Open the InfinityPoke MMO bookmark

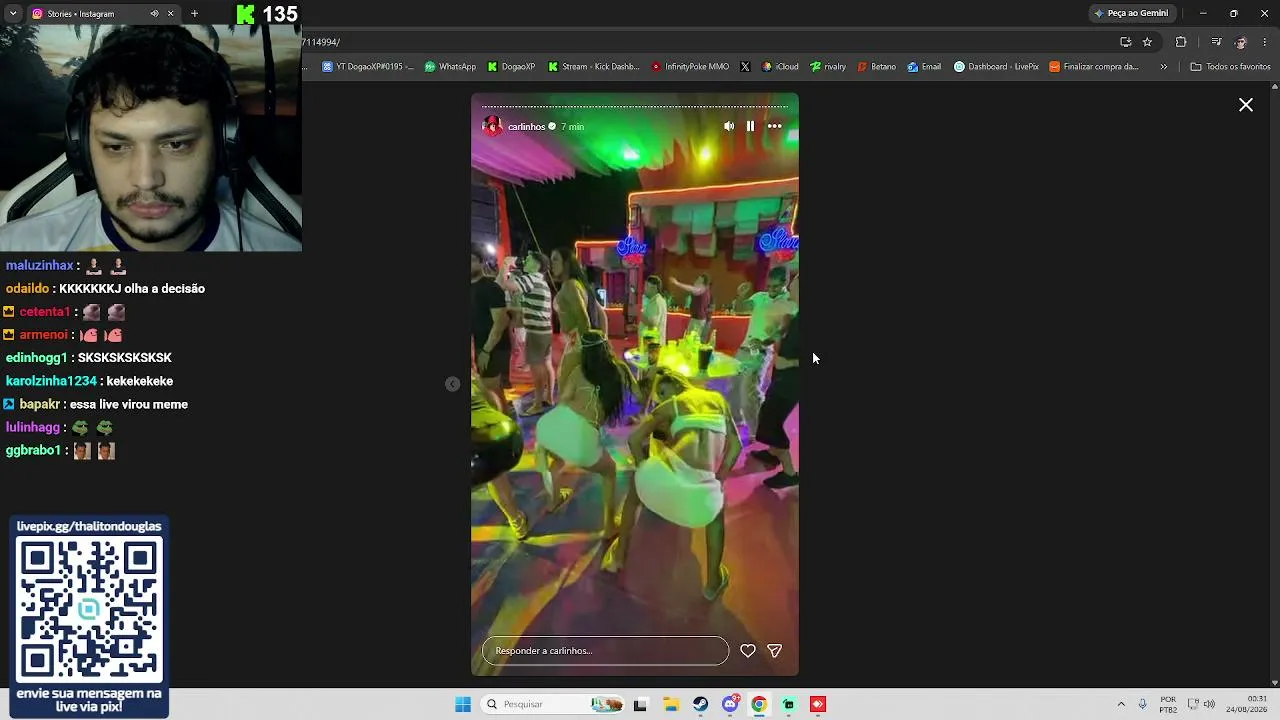(x=690, y=67)
